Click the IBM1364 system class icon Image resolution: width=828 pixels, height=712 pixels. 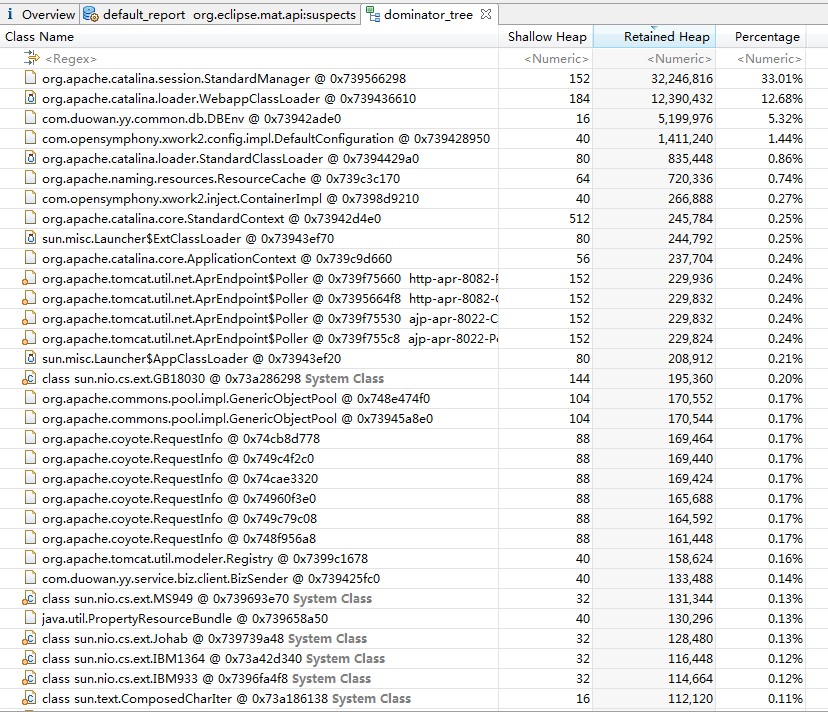coord(29,659)
